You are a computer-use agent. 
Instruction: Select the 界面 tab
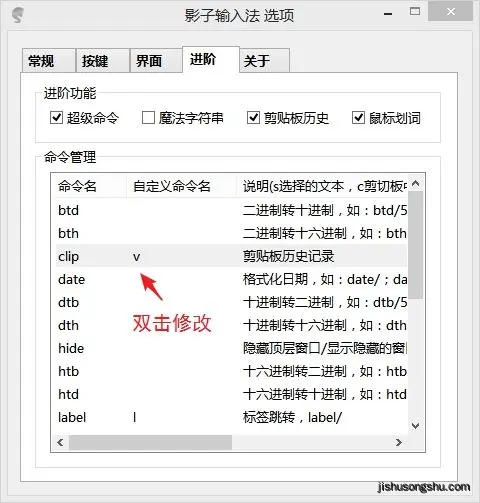pos(156,60)
